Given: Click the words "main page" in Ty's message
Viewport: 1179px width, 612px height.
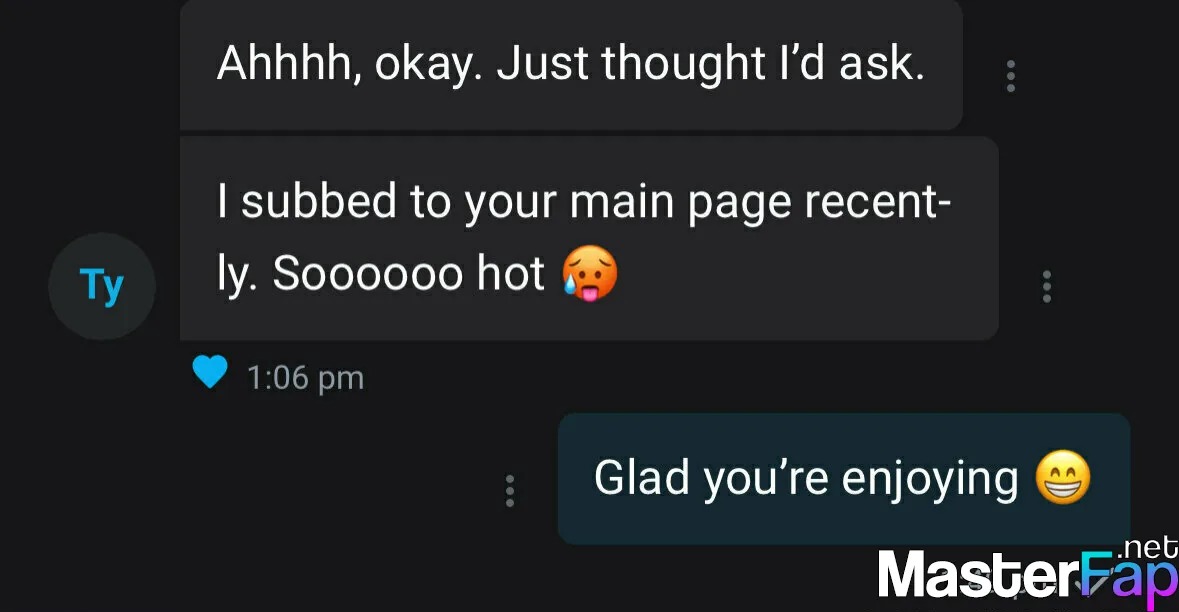Looking at the screenshot, I should point(680,205).
